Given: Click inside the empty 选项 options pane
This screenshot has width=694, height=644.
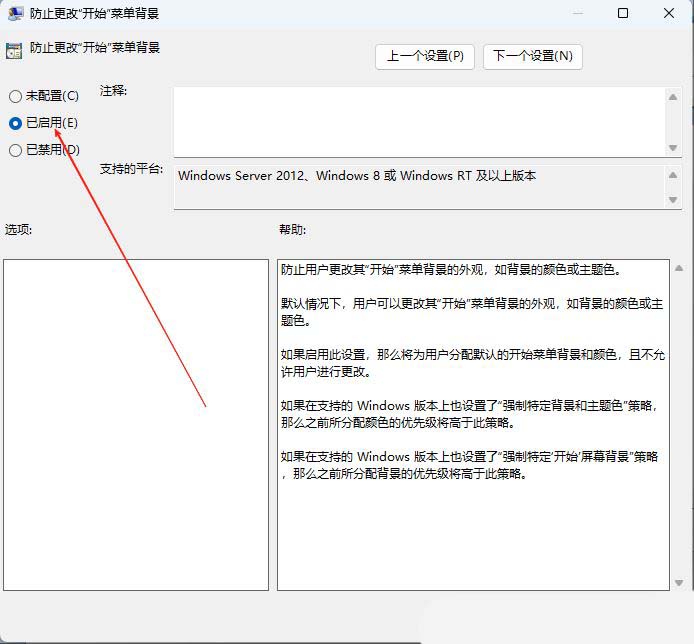Looking at the screenshot, I should pyautogui.click(x=136, y=424).
